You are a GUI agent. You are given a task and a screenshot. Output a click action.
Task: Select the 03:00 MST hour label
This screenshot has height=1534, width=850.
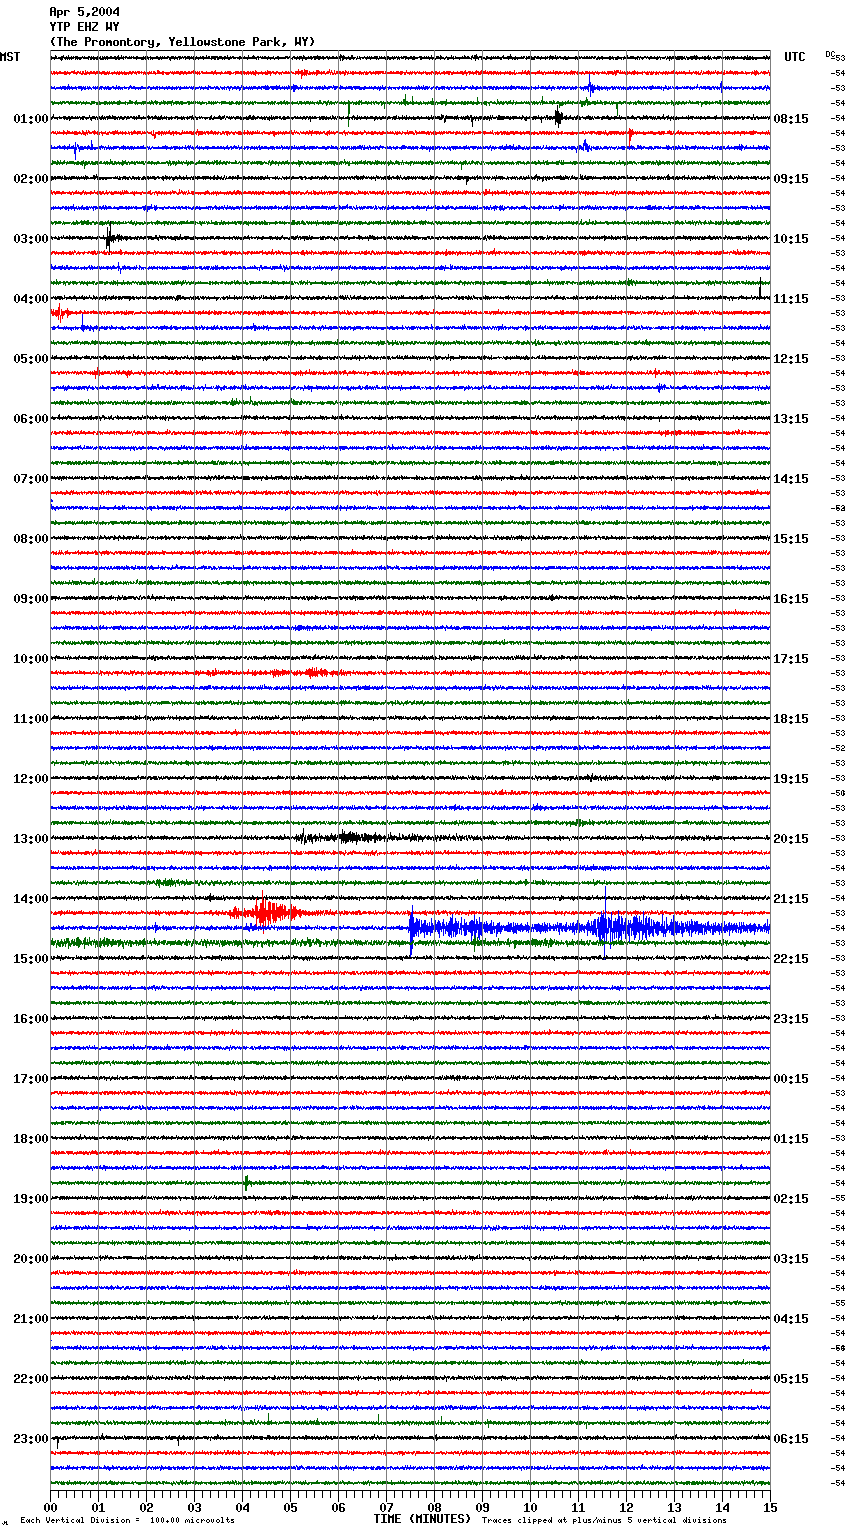[x=31, y=239]
